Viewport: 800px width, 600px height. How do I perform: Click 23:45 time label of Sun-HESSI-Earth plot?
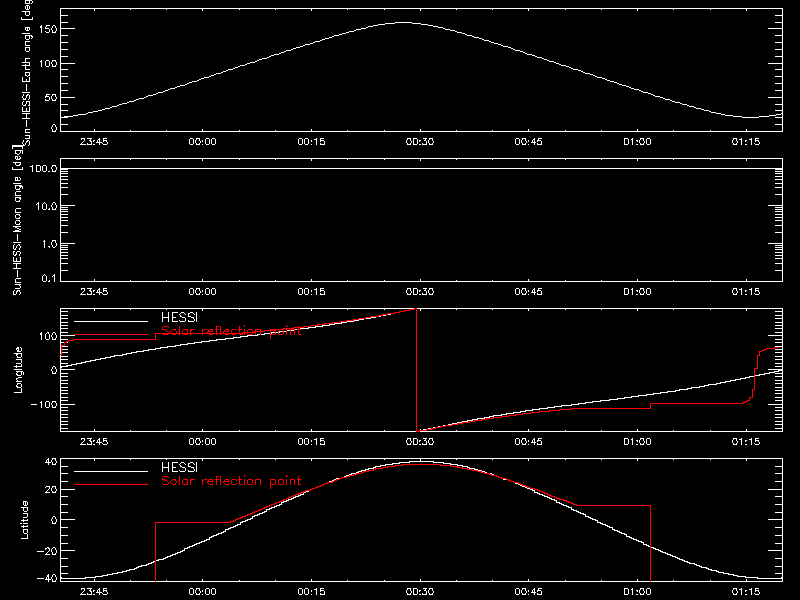point(94,142)
